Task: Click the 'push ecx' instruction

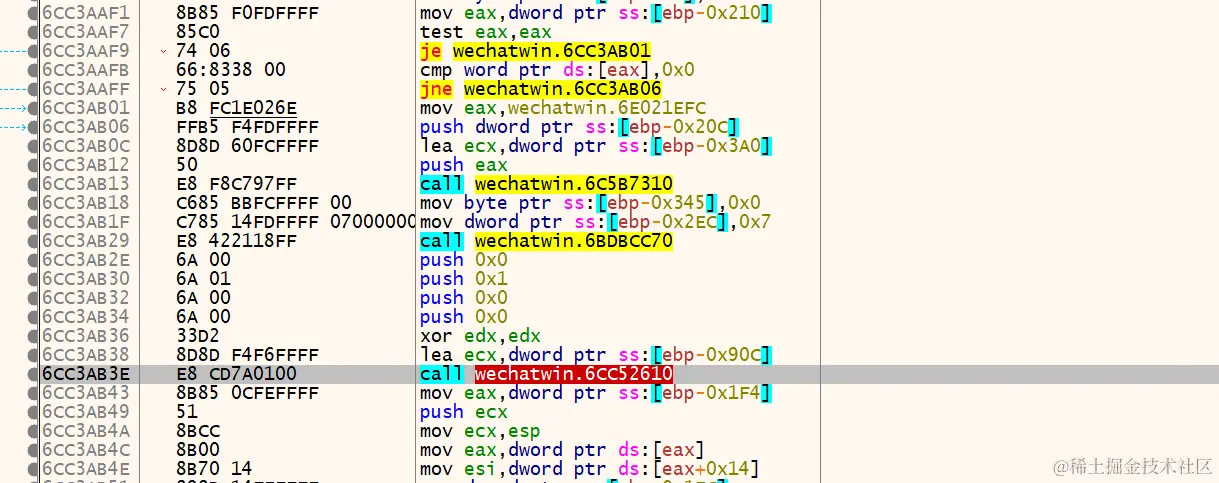Action: pos(464,412)
